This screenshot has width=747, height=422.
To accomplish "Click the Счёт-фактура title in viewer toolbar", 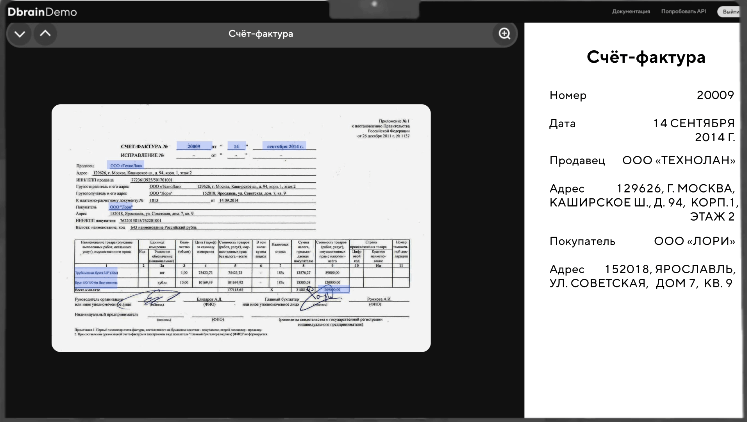I will [x=261, y=34].
